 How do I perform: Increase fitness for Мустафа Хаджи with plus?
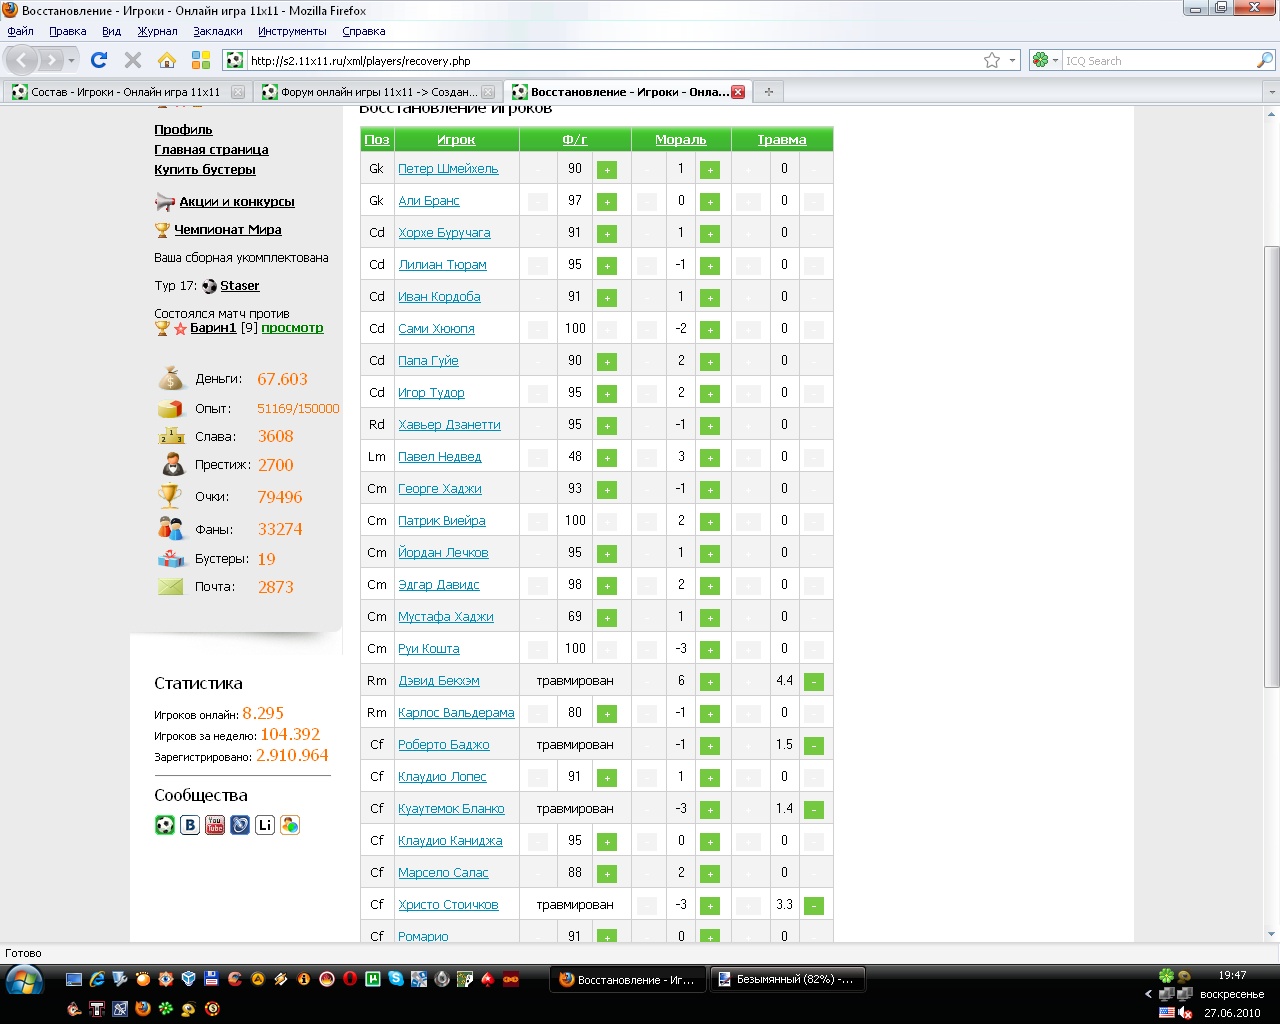[x=607, y=618]
